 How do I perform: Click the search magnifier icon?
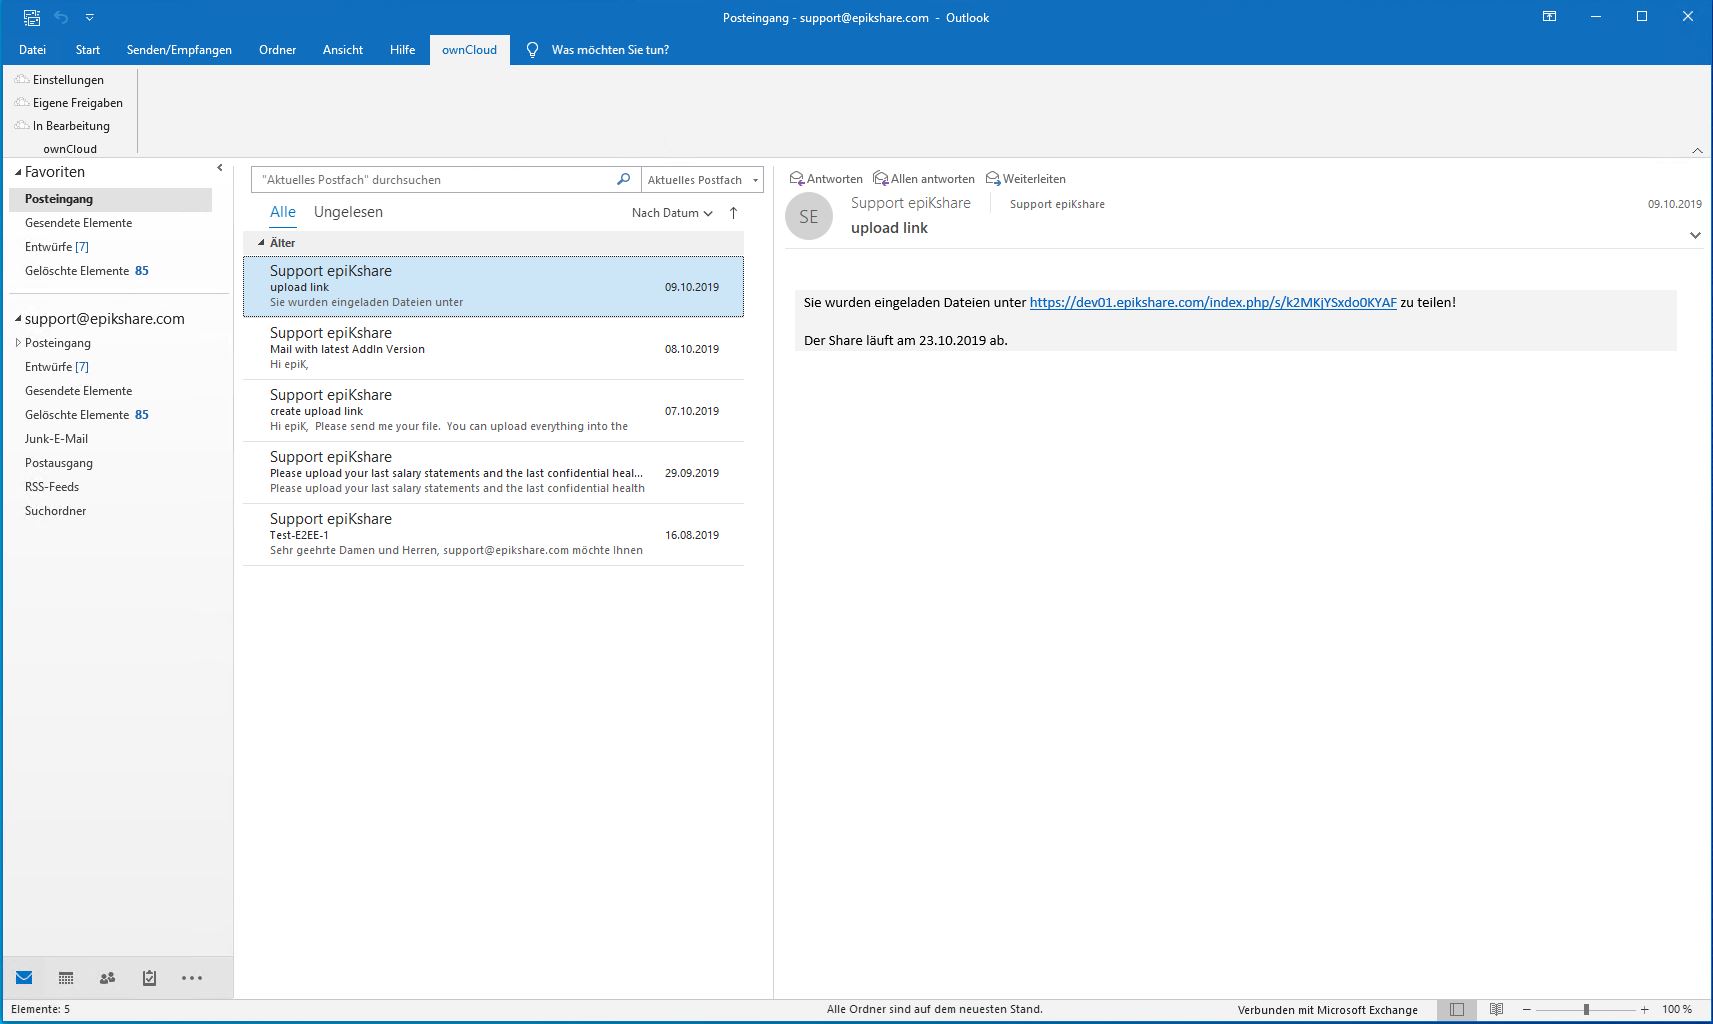point(623,179)
